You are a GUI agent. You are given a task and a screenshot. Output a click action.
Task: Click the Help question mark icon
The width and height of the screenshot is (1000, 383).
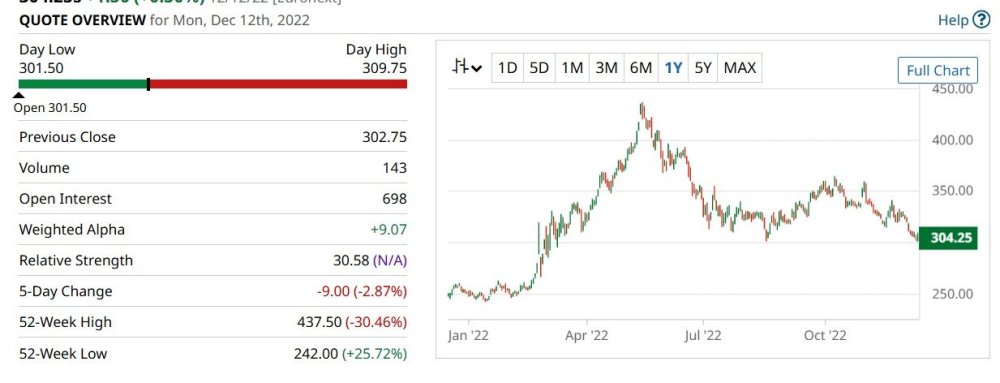point(981,20)
